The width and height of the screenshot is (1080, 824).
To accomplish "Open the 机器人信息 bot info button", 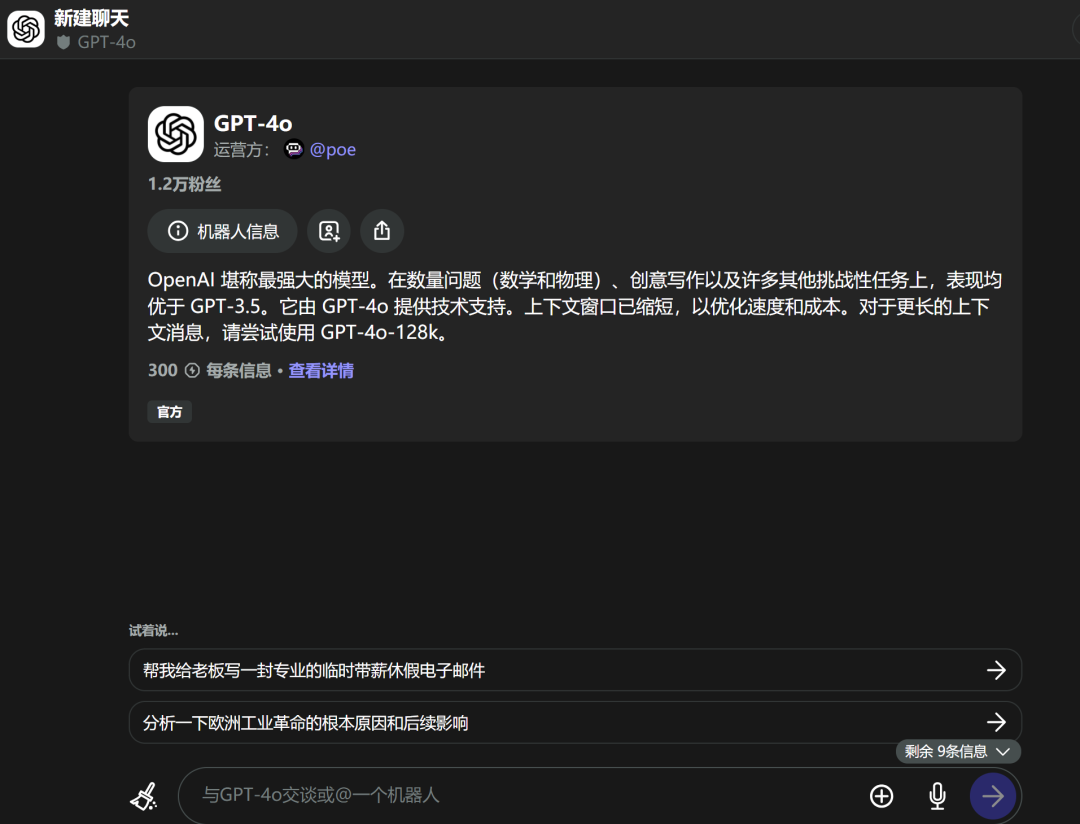I will [x=222, y=231].
